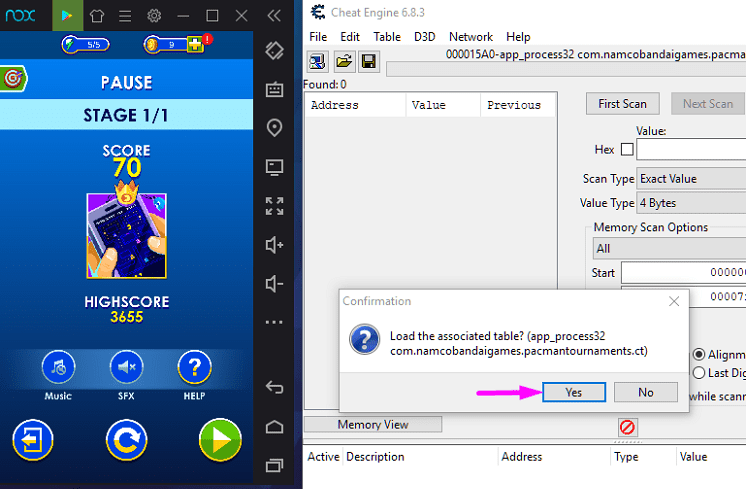Go to Nox home icon
This screenshot has width=746, height=489.
click(275, 427)
